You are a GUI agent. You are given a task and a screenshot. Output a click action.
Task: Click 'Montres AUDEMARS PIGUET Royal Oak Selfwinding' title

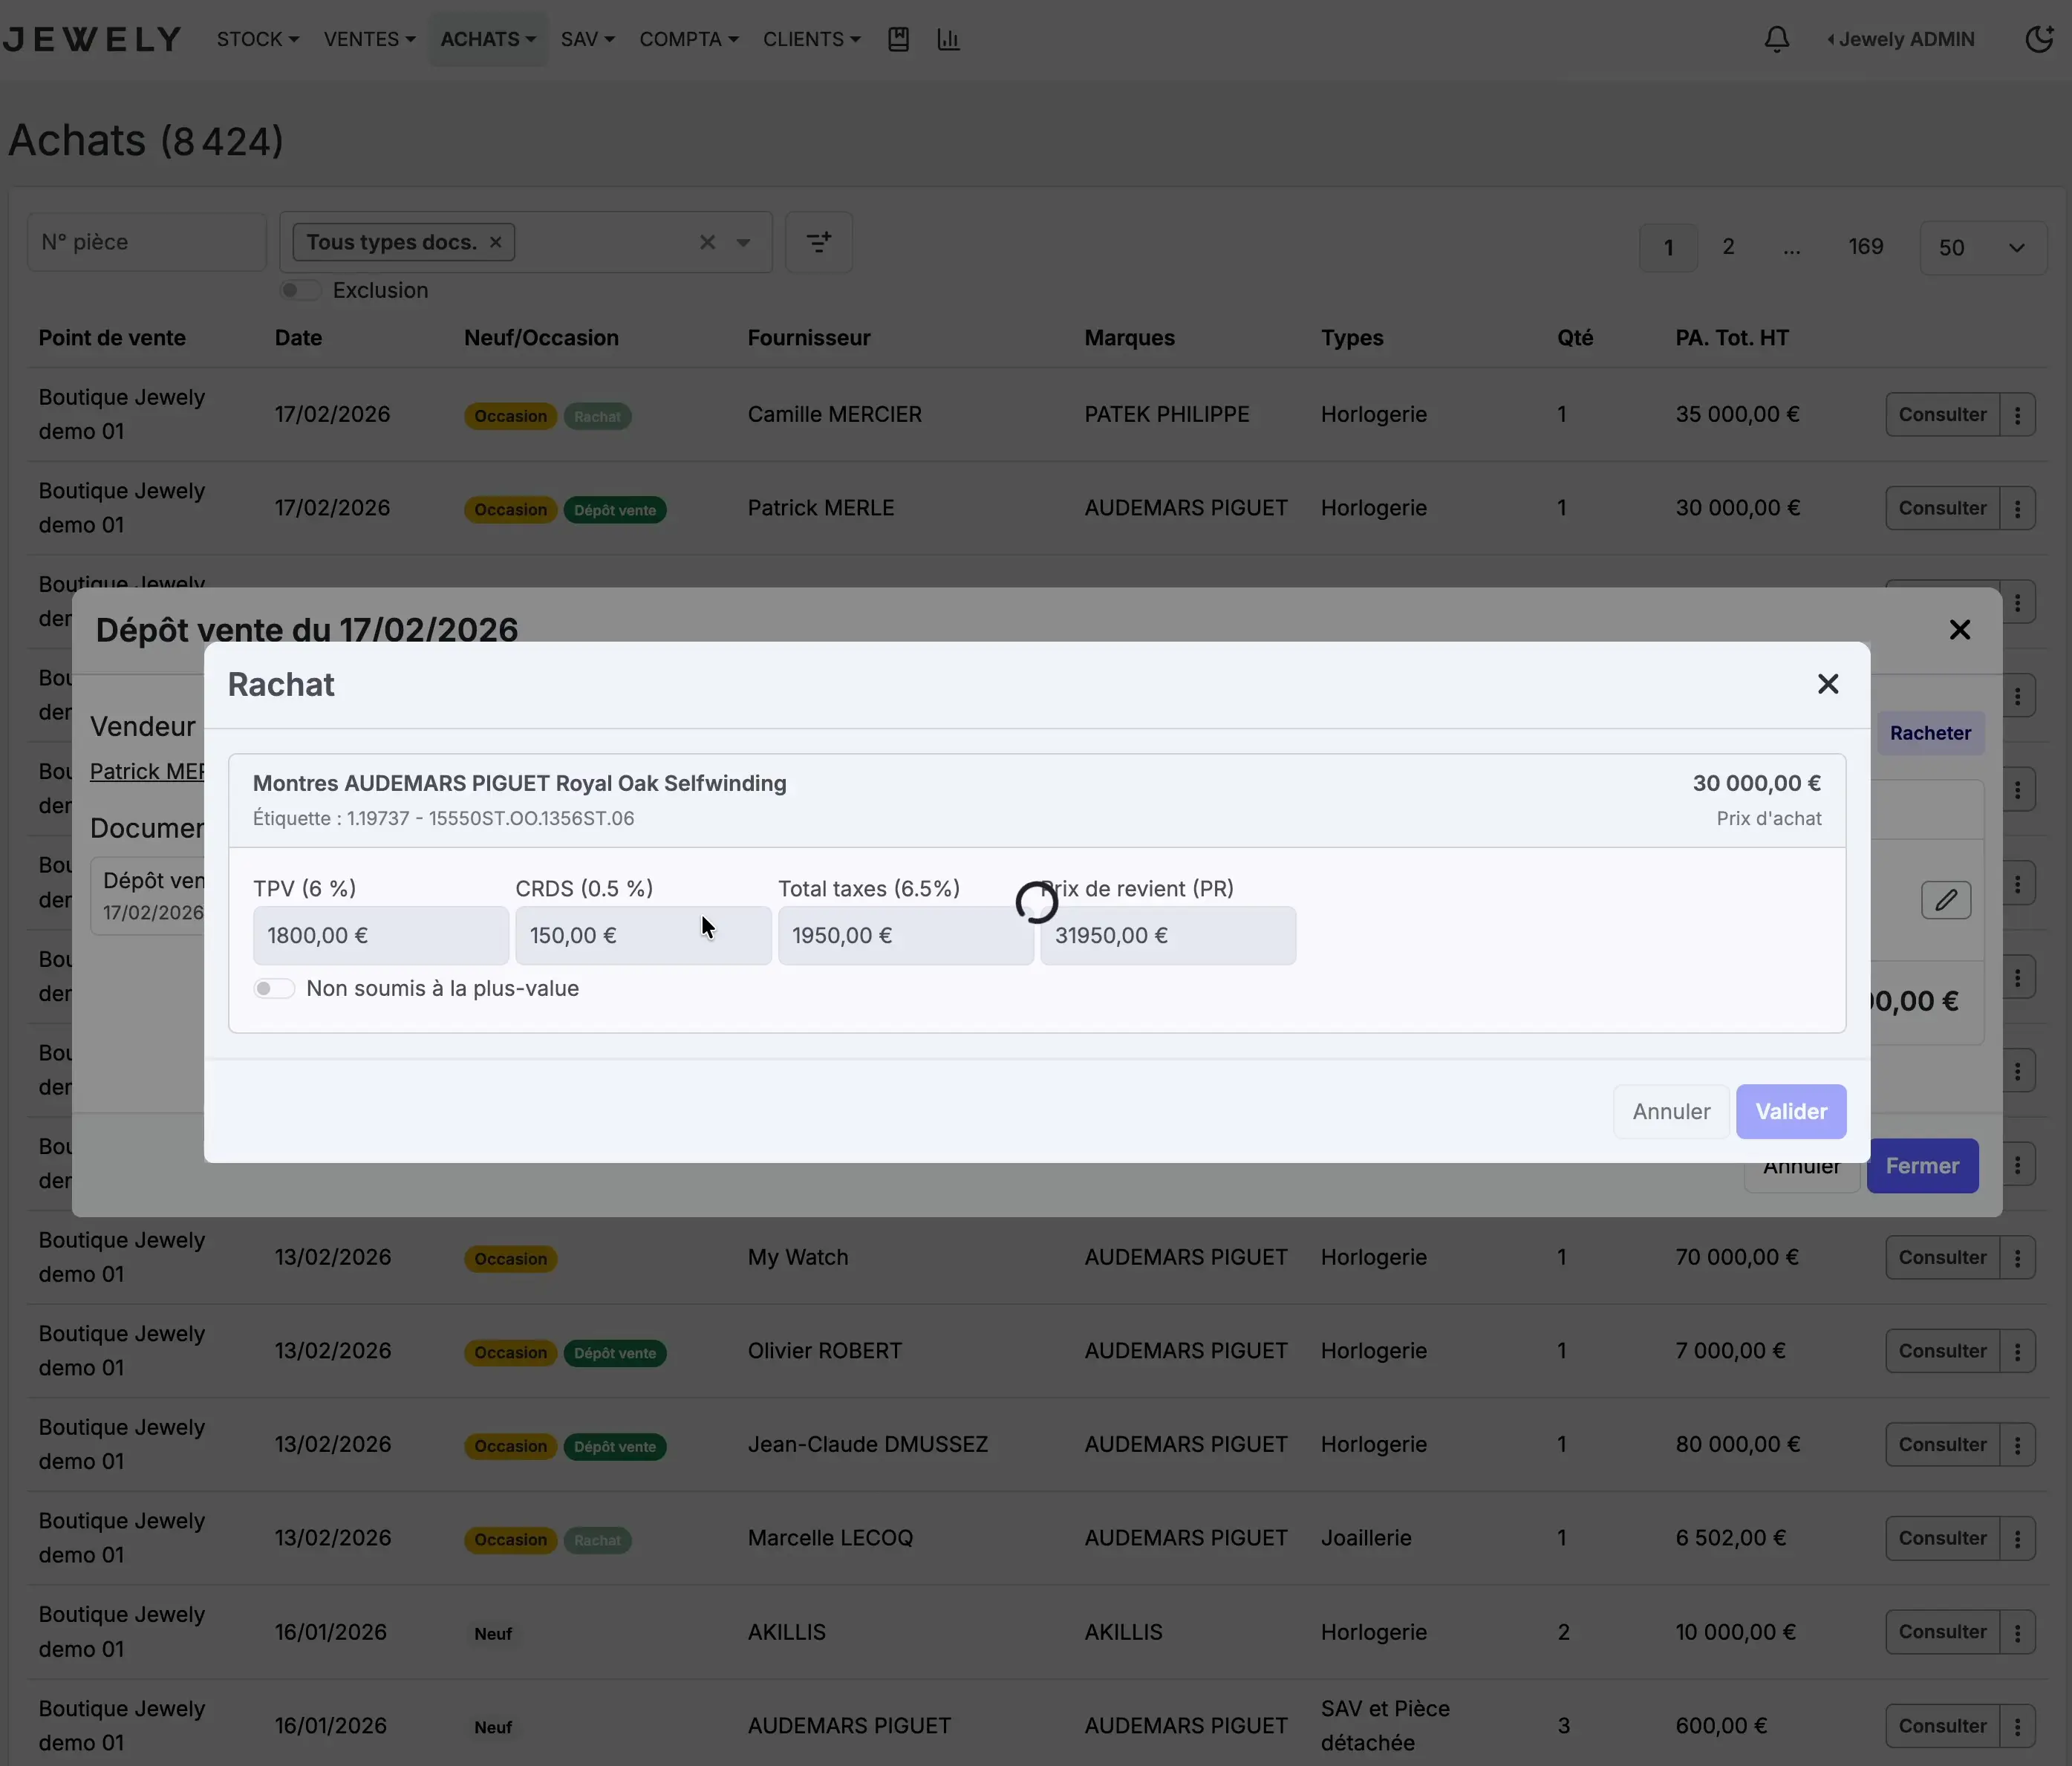(519, 783)
